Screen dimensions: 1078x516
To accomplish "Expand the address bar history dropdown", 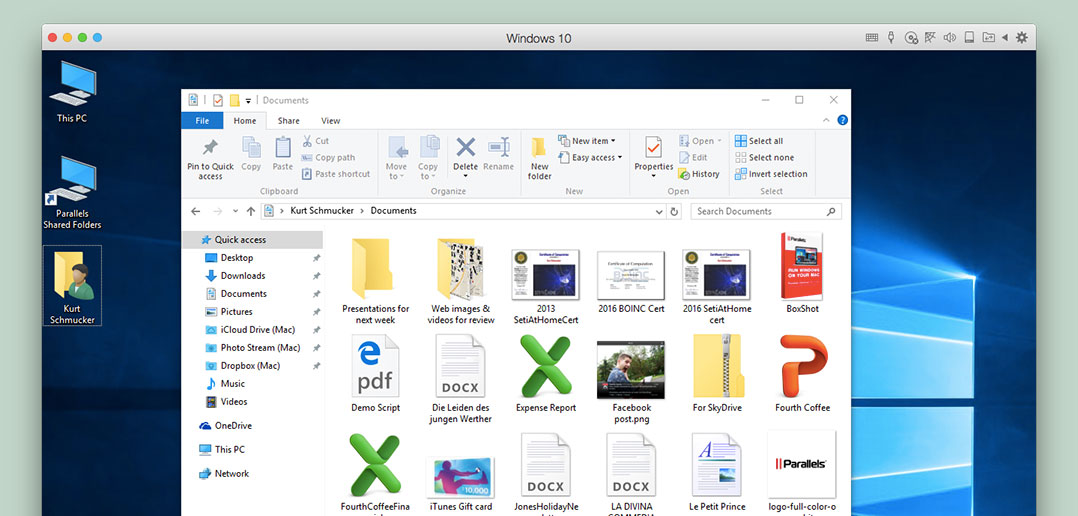I will click(x=659, y=212).
